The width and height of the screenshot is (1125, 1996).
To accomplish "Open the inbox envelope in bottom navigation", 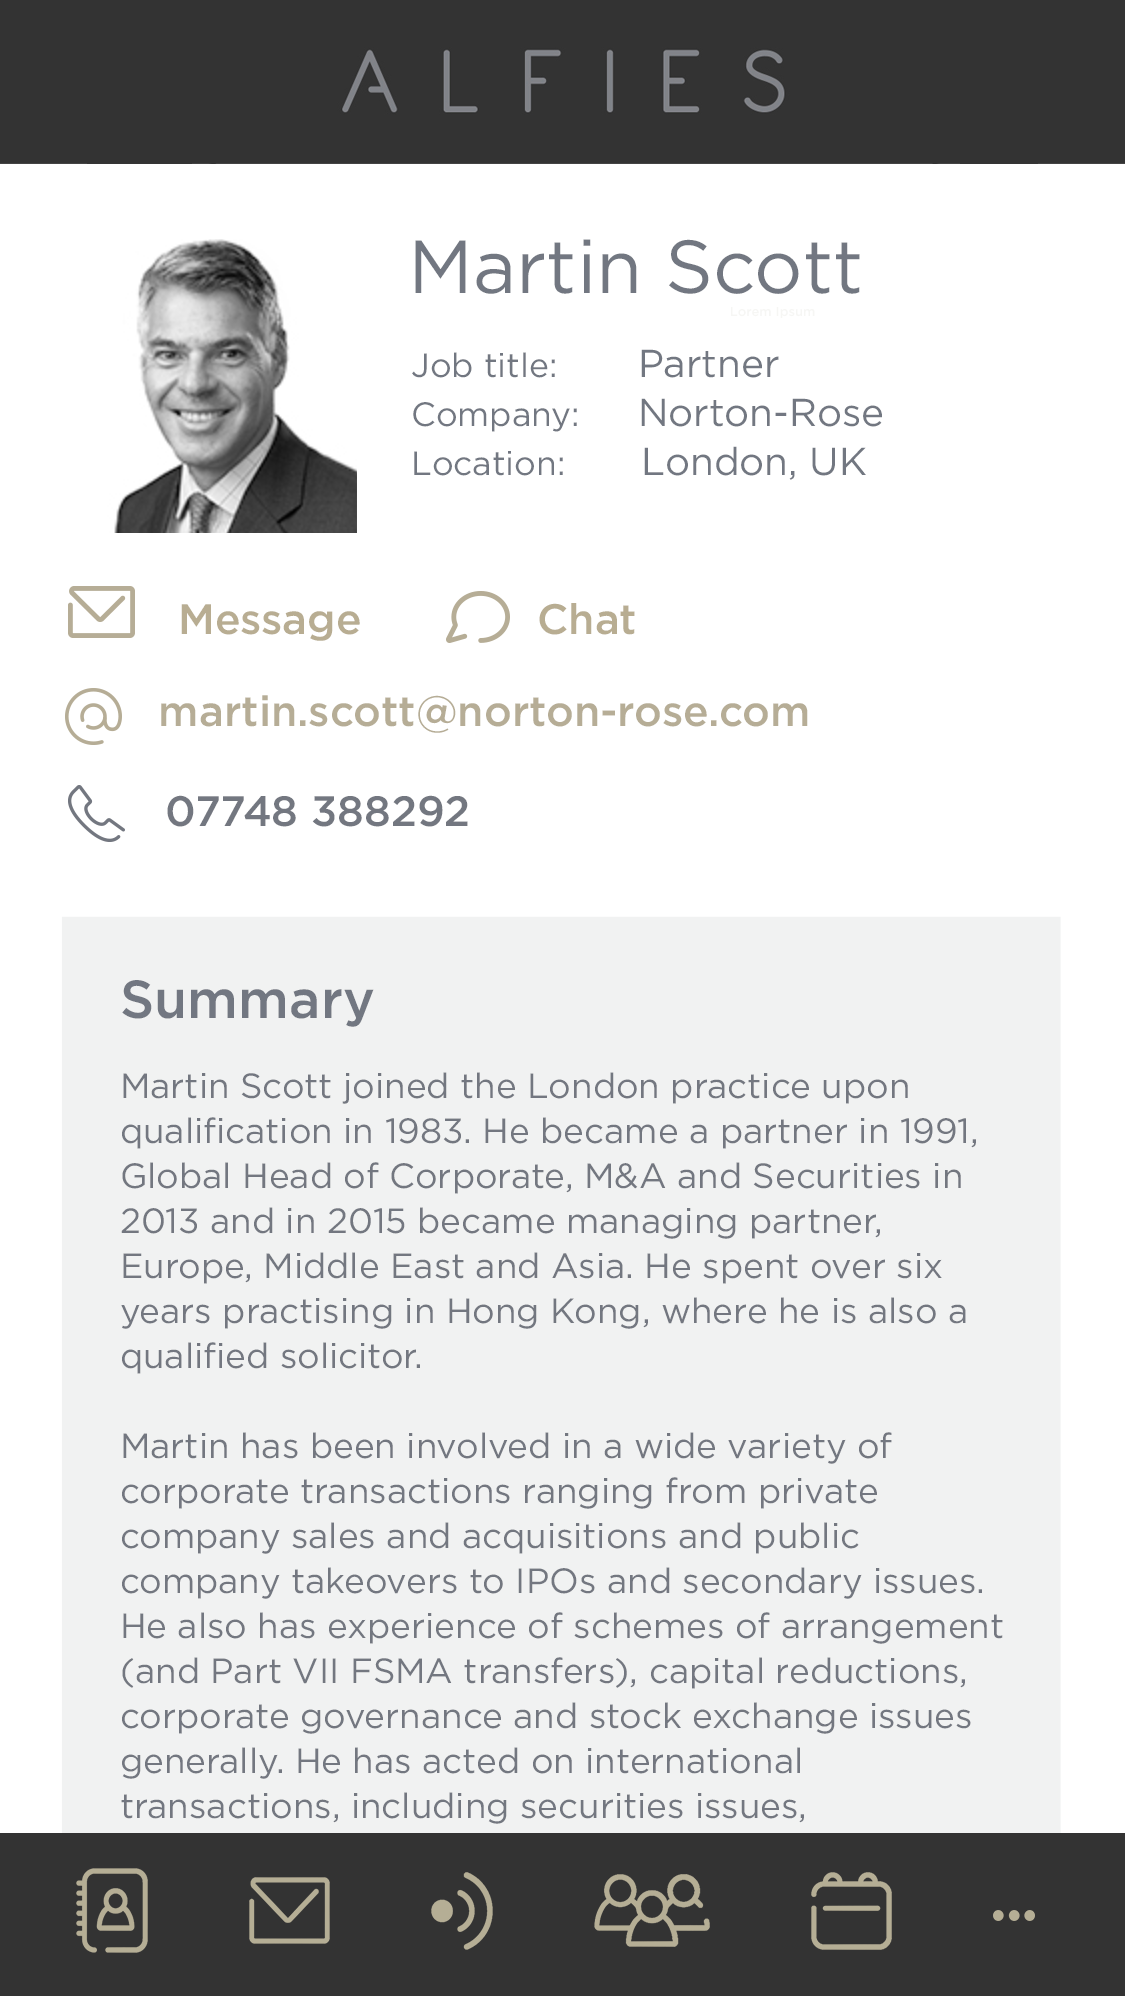I will click(x=289, y=1911).
